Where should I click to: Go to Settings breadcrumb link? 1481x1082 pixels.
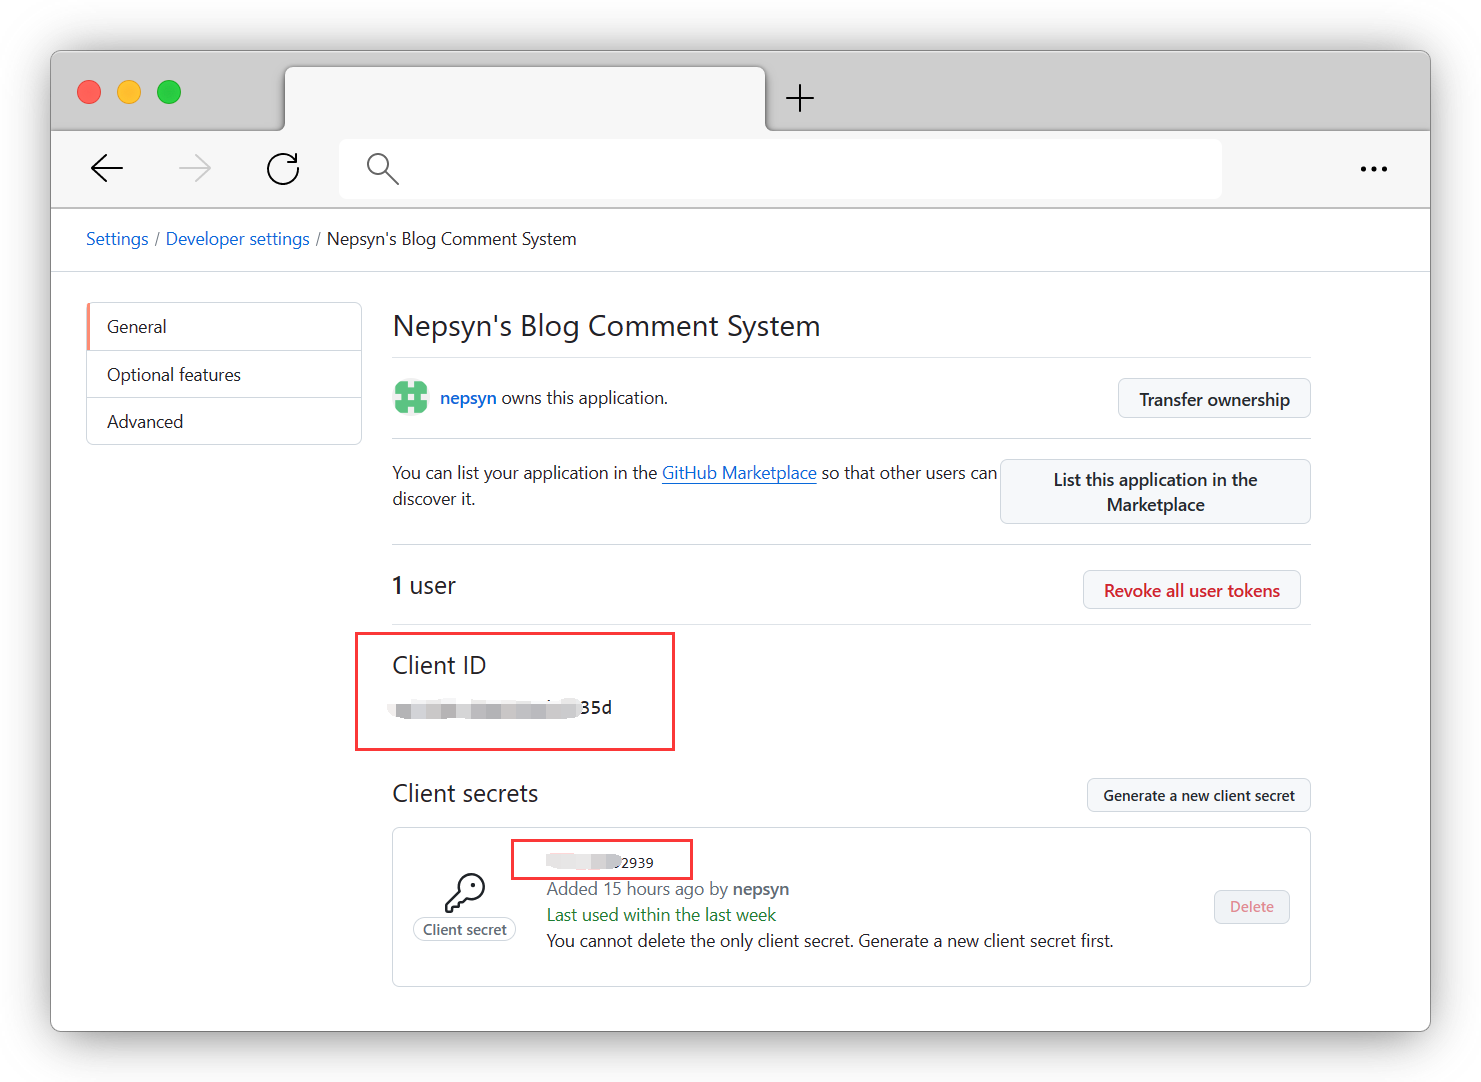pyautogui.click(x=117, y=239)
